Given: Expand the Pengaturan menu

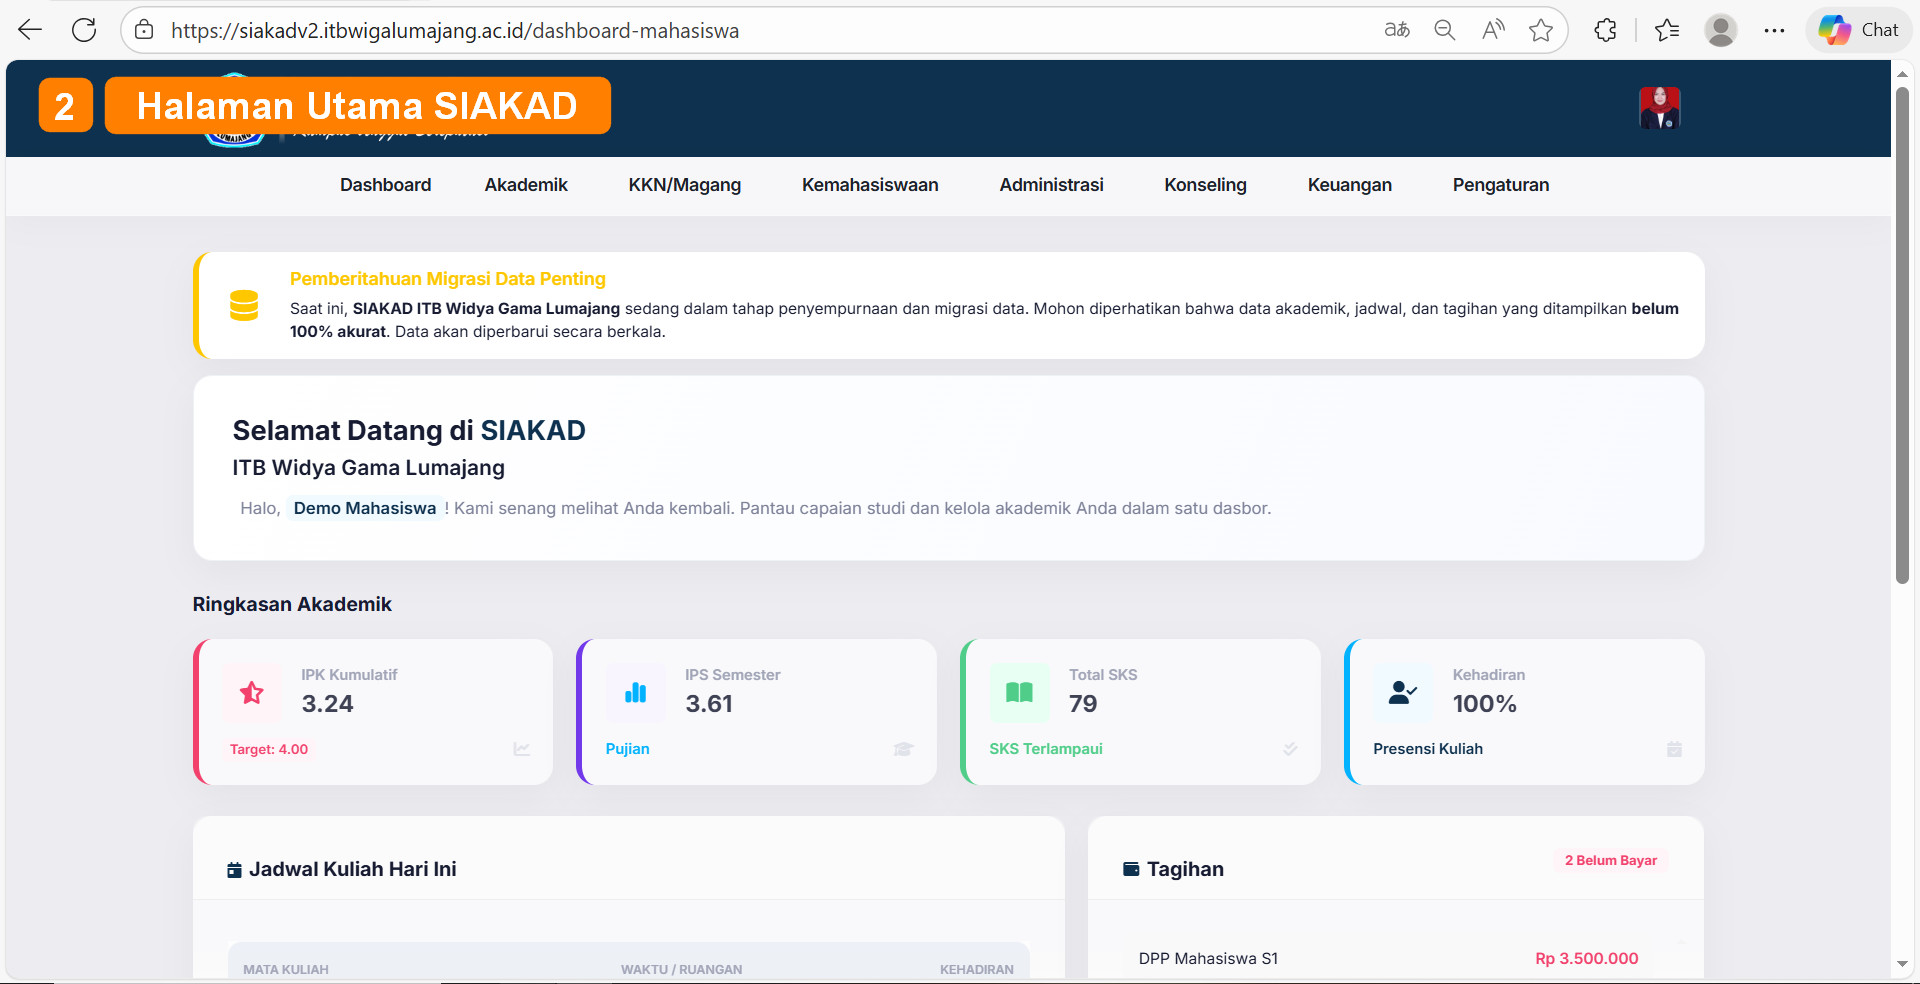Looking at the screenshot, I should 1500,185.
